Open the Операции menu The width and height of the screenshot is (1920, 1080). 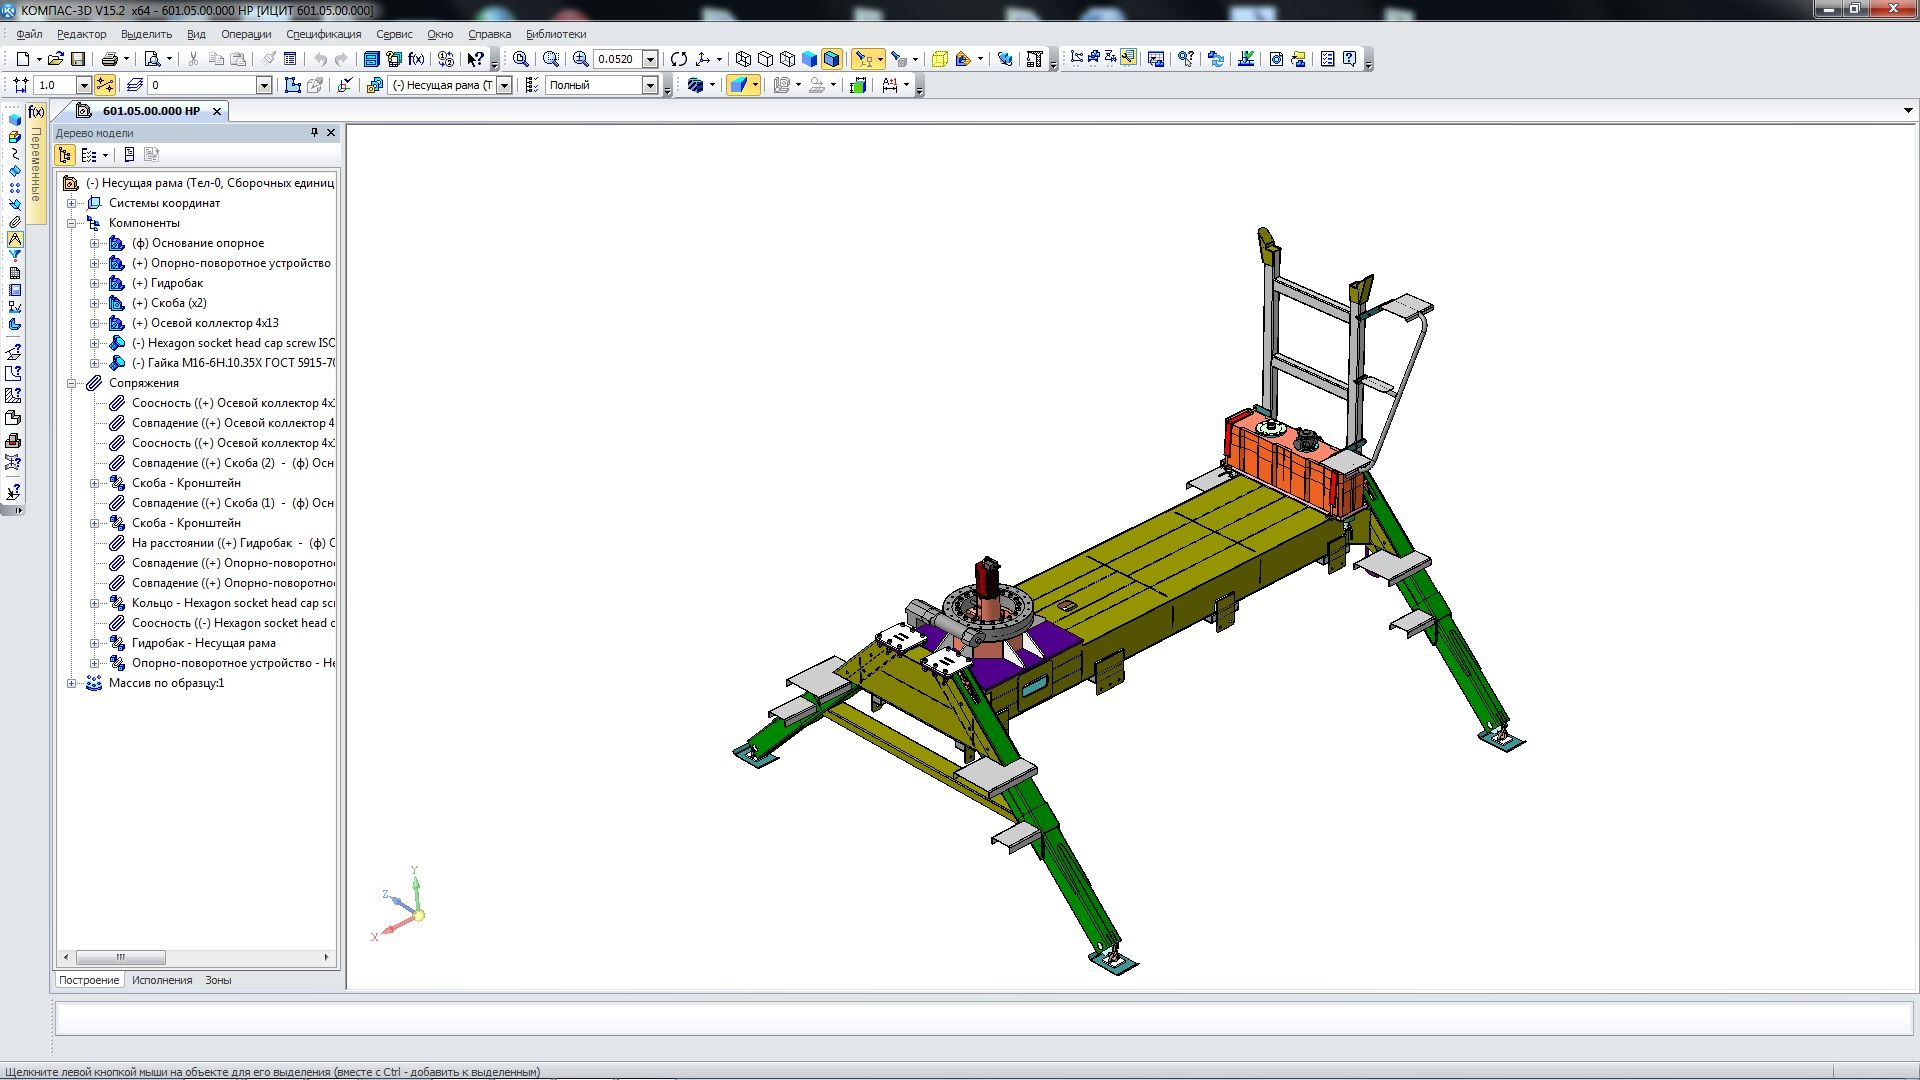point(245,34)
